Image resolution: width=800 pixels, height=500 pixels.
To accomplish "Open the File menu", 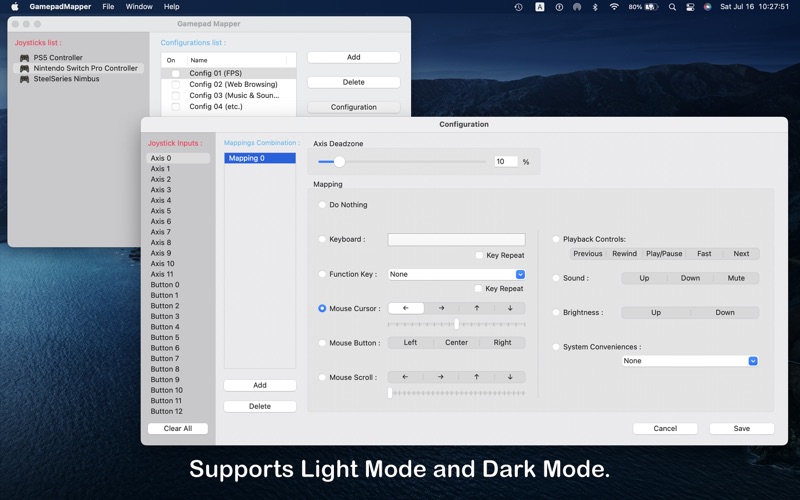I will [x=108, y=7].
